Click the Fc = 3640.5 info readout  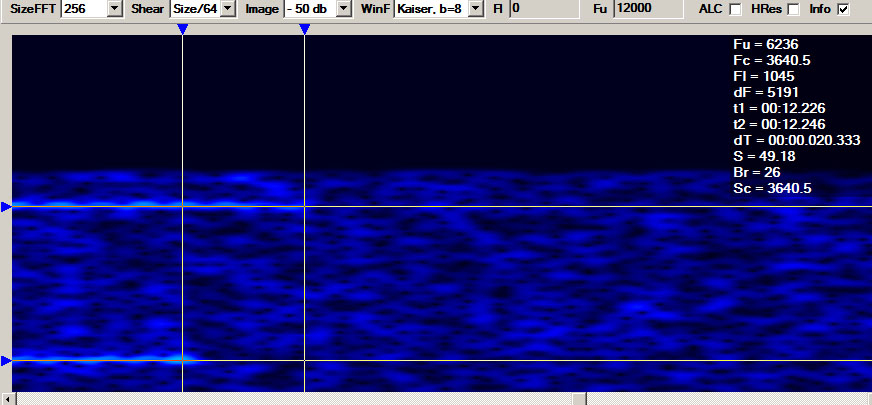pyautogui.click(x=772, y=61)
